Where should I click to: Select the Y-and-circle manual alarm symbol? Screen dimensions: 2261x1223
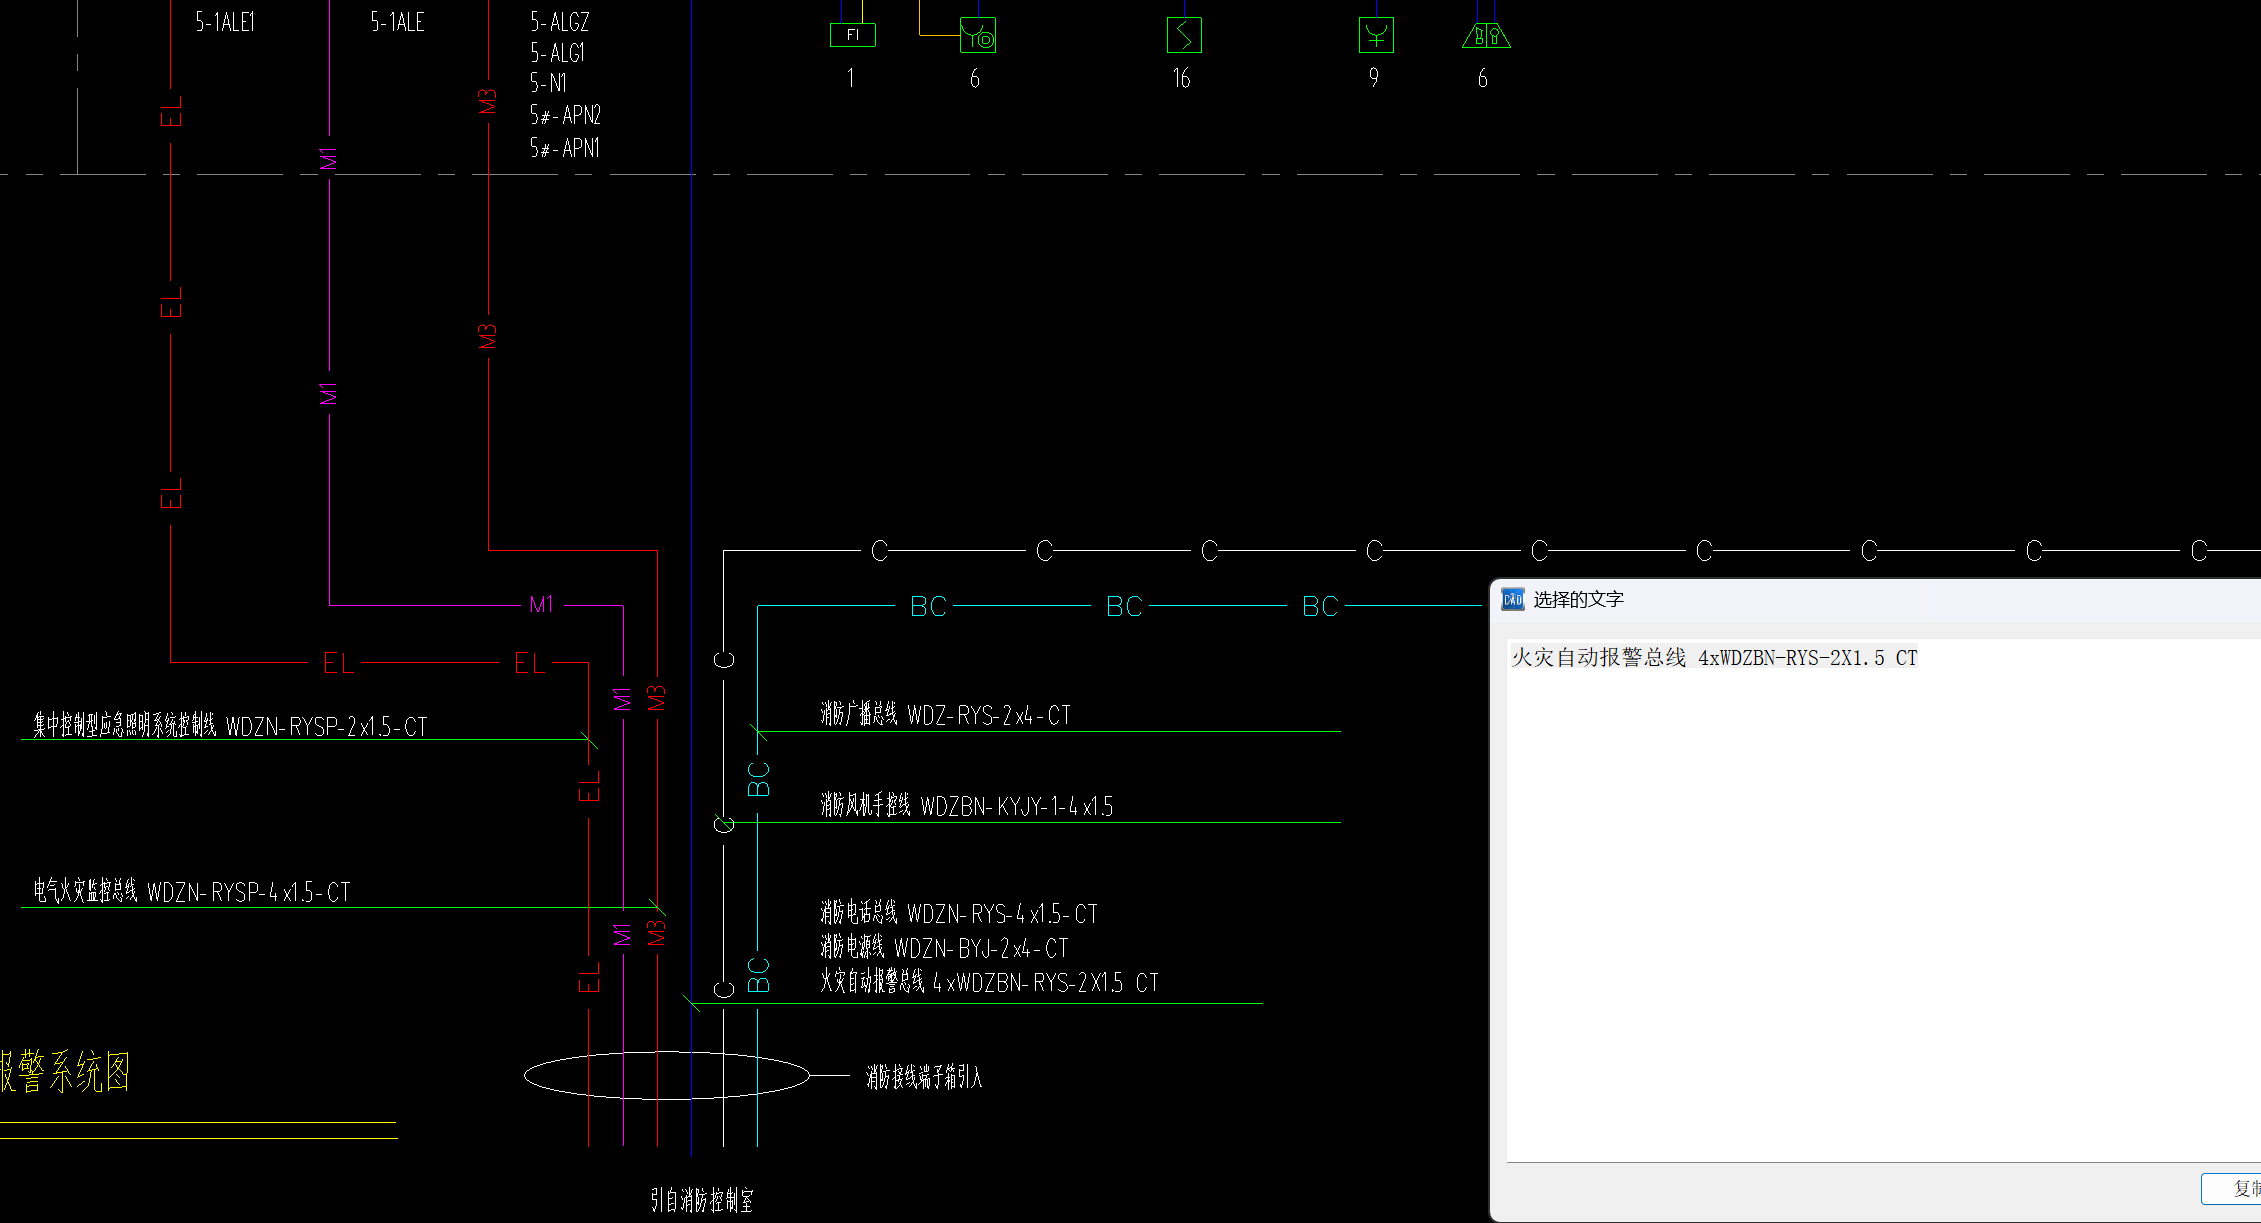click(x=978, y=36)
